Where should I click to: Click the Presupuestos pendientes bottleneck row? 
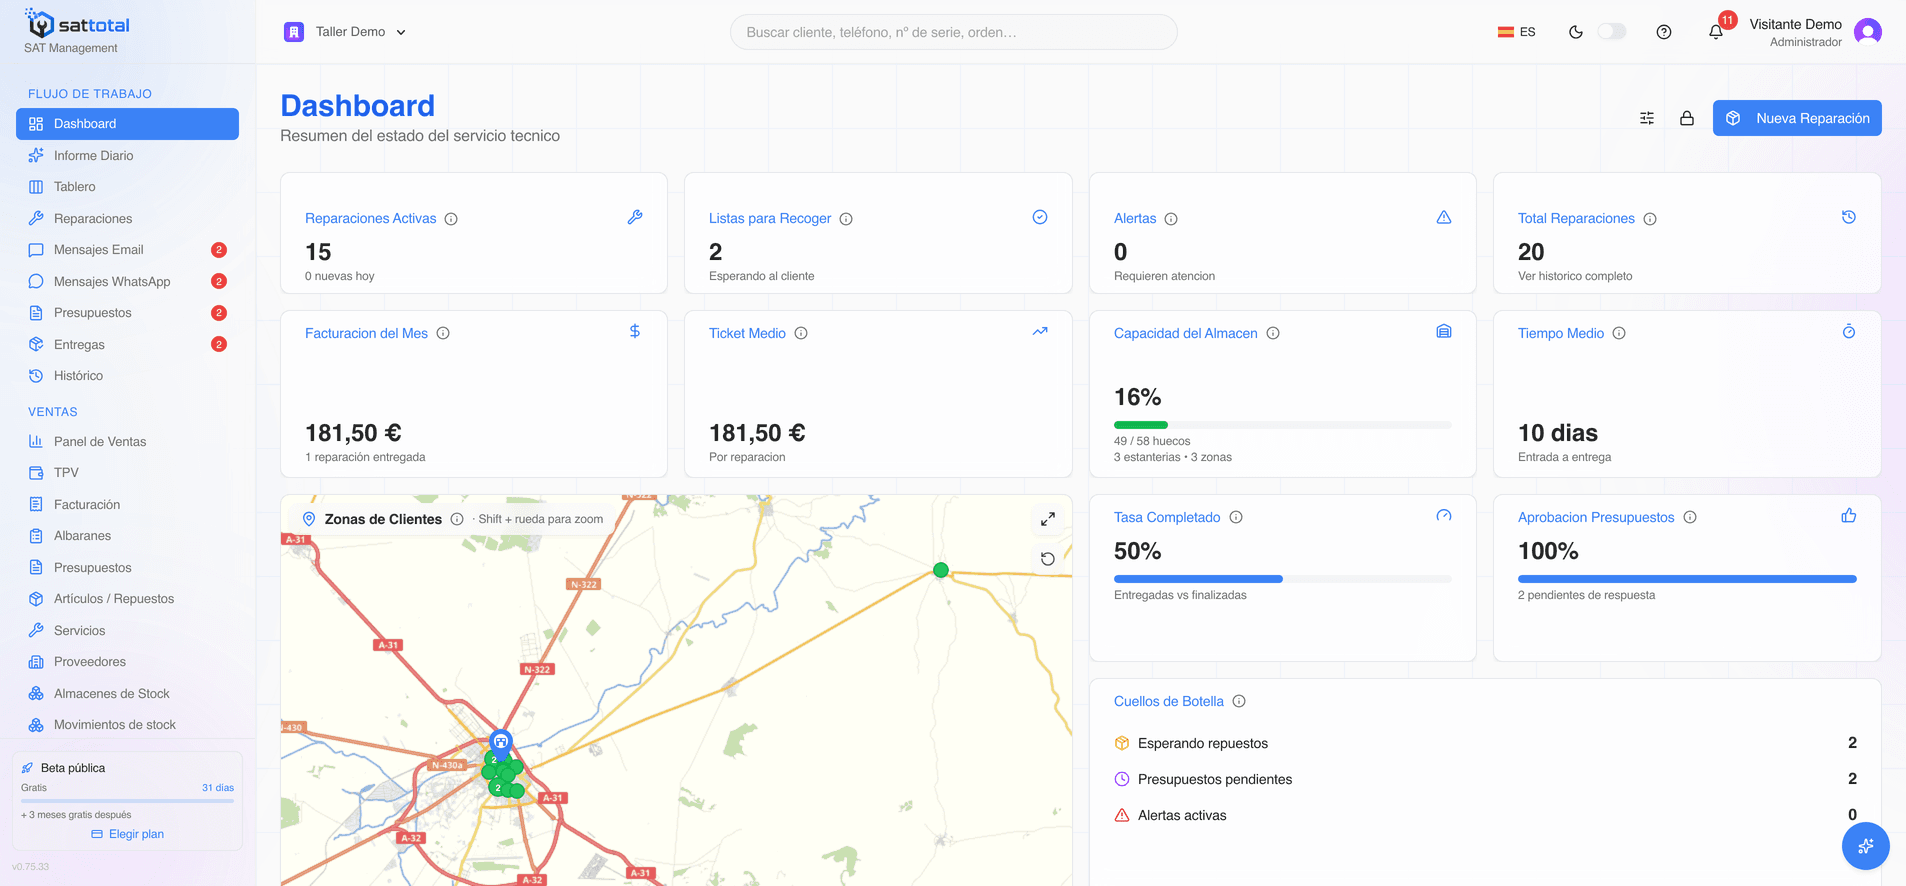tap(1485, 779)
